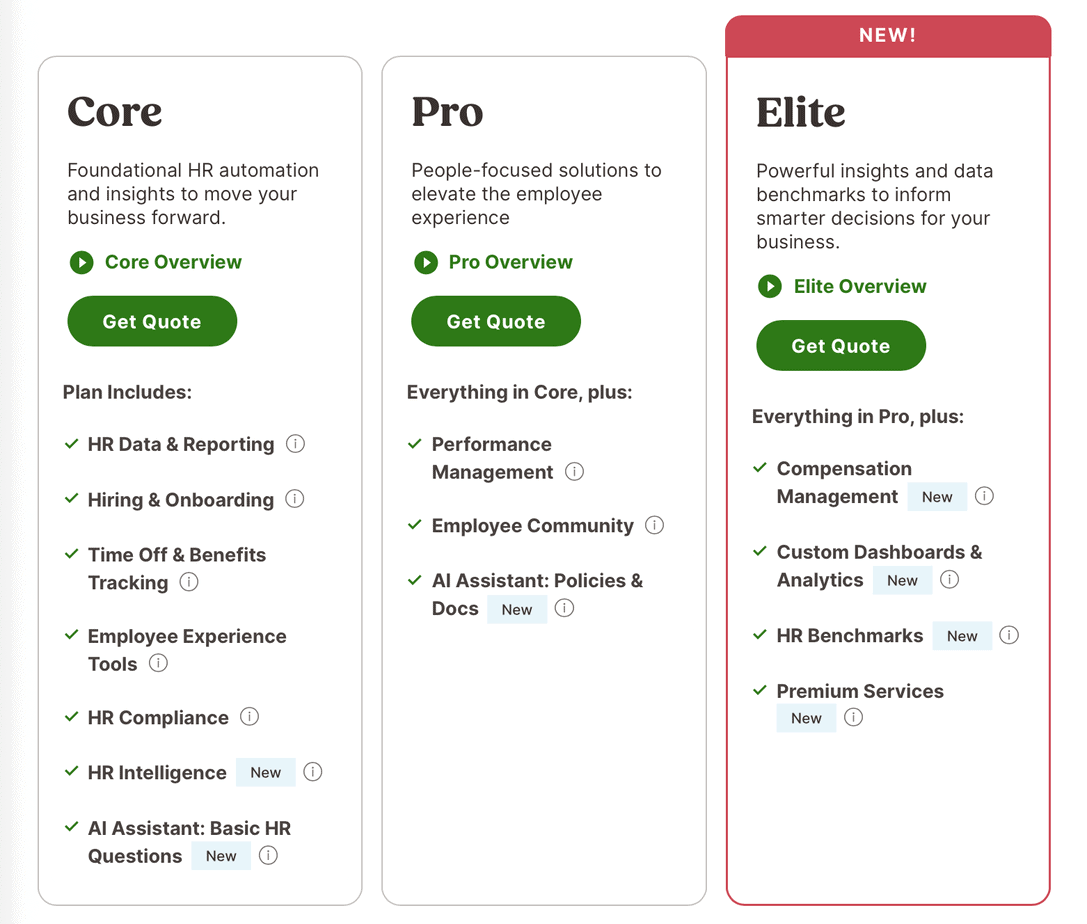Open info icon beside Premium Services
This screenshot has width=1087, height=924.
pos(853,717)
